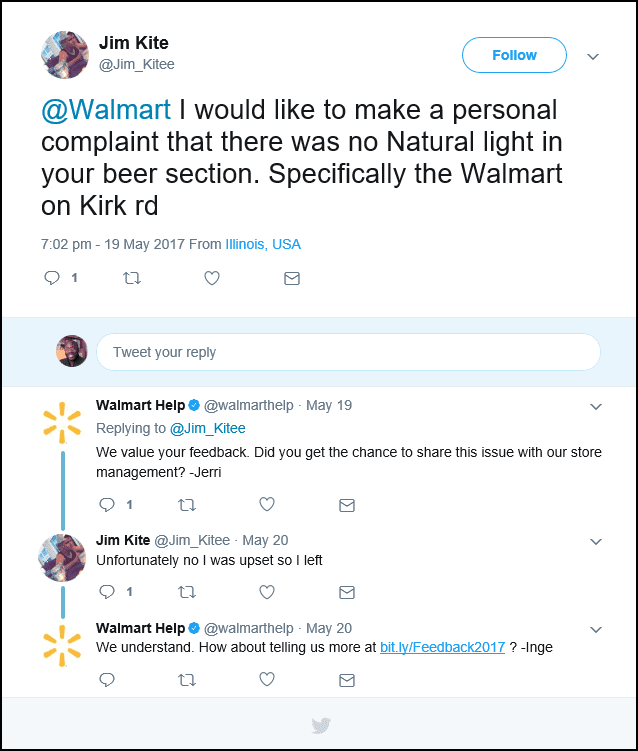Like Walmart Help's May 19 reply

pyautogui.click(x=267, y=505)
